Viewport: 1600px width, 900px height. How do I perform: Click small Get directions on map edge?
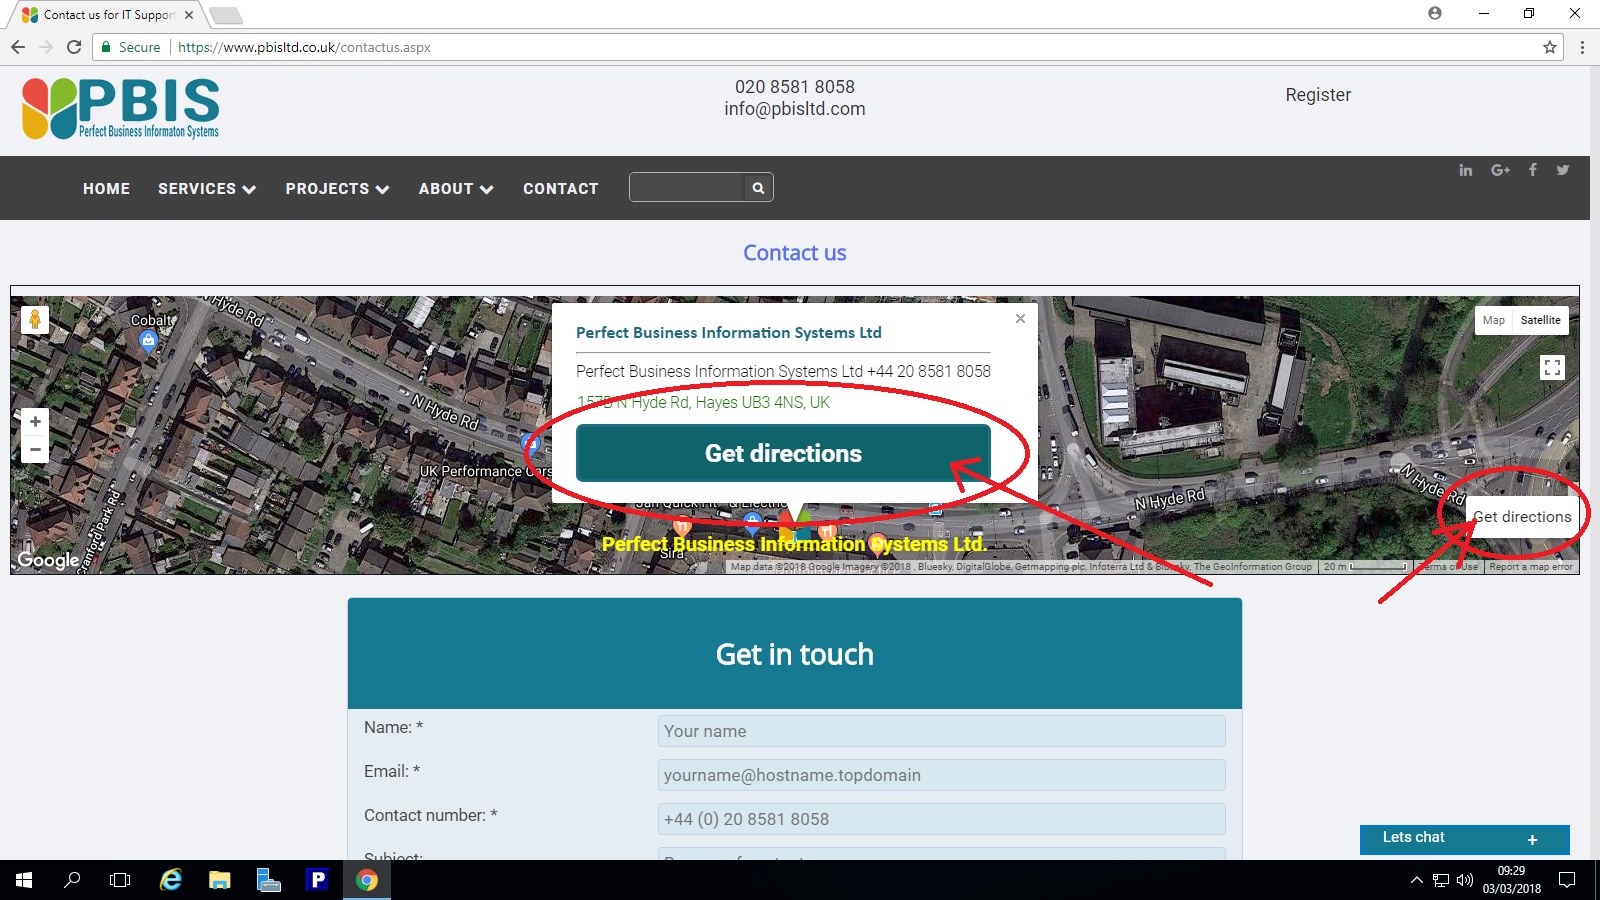coord(1522,517)
